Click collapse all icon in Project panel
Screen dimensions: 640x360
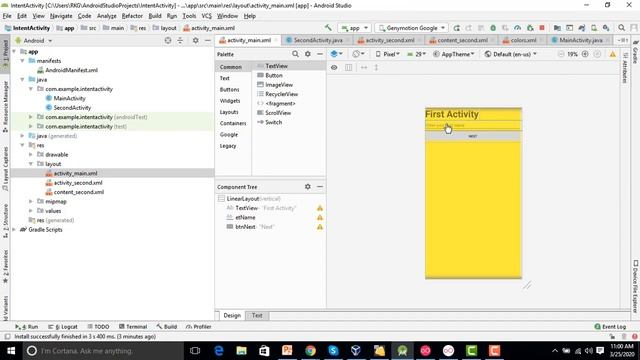[180, 40]
